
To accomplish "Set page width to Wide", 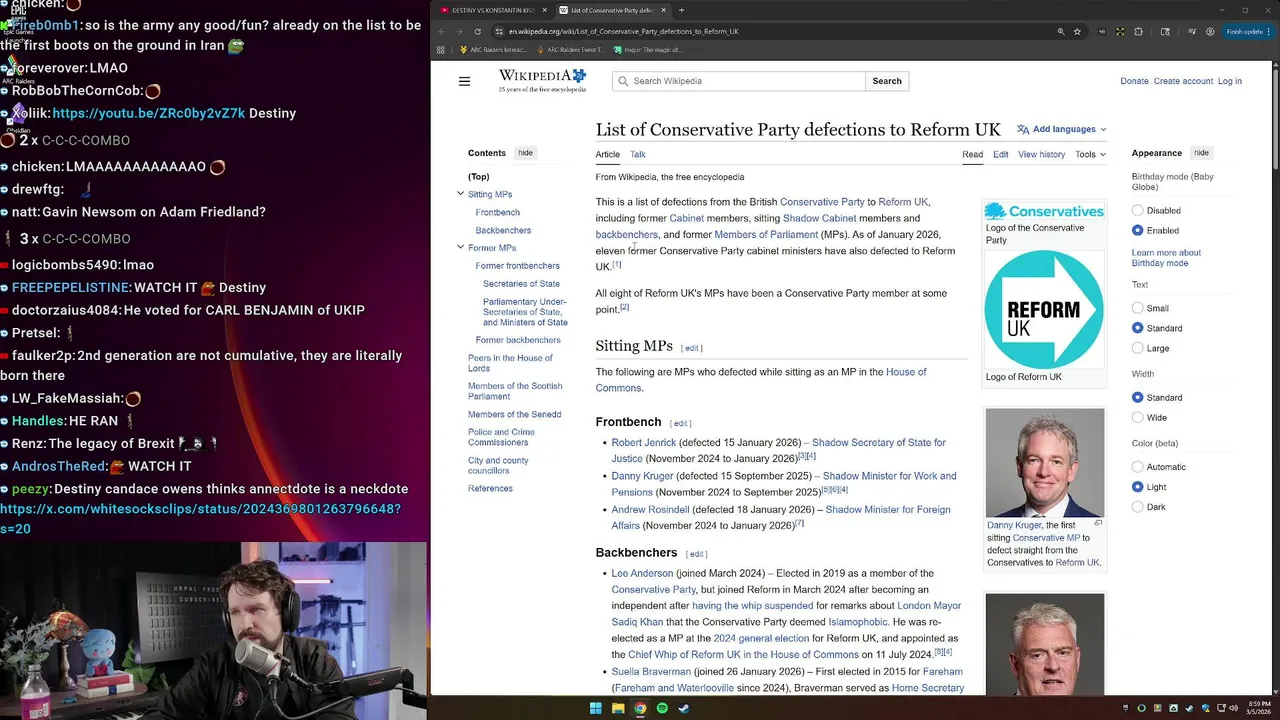I will [1137, 417].
